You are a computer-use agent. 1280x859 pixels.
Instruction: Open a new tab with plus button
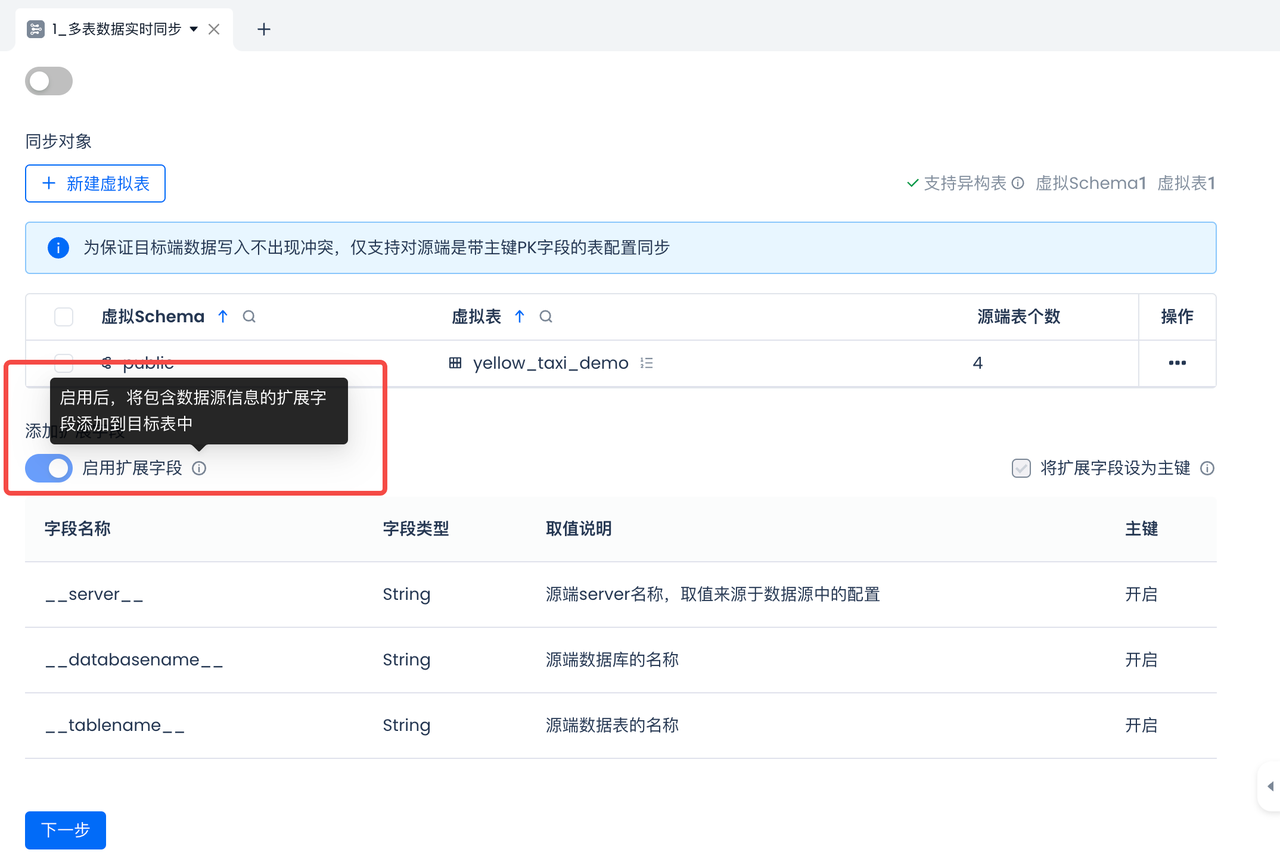point(264,29)
